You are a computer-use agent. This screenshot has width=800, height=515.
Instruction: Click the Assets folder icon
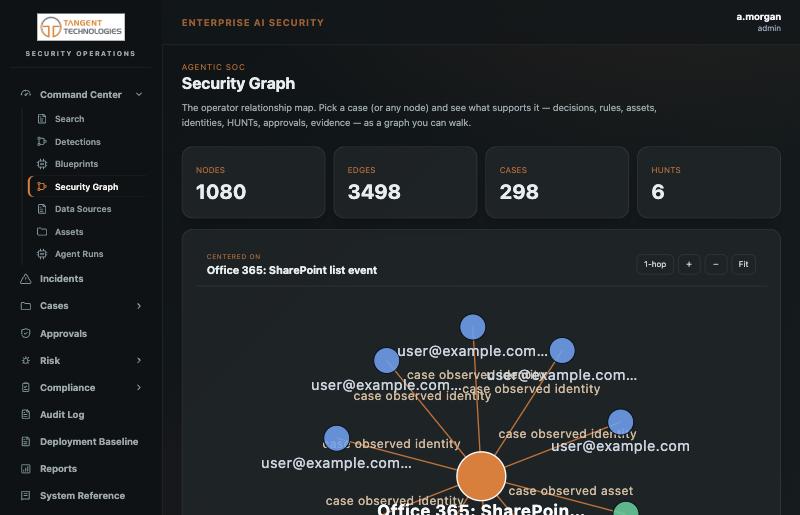point(42,232)
